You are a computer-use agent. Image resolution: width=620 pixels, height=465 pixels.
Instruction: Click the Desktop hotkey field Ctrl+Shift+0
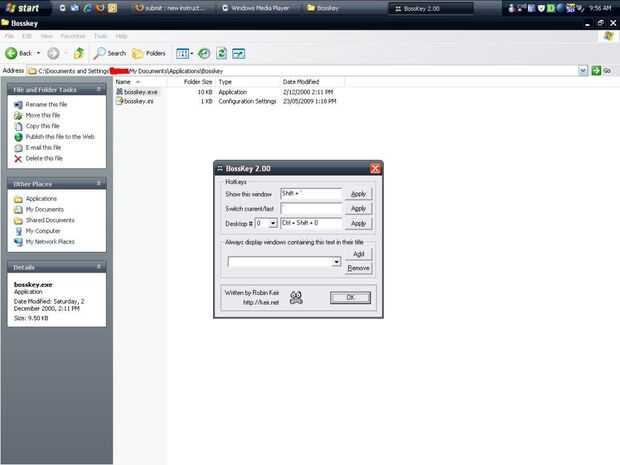pos(311,223)
